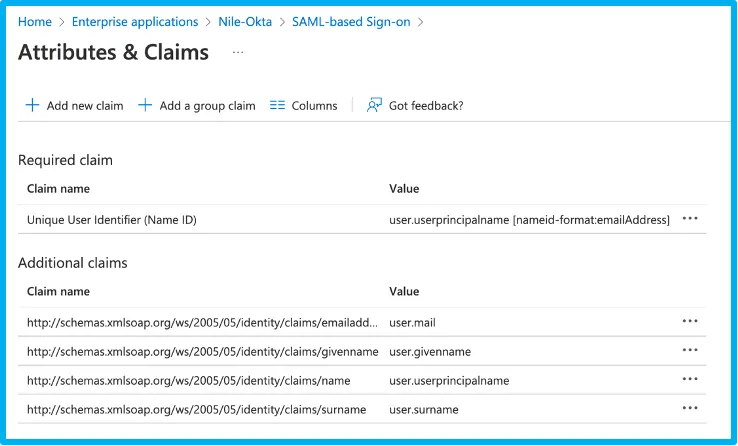Return to SAML-based Sign-on breadcrumb
This screenshot has width=738, height=446.
click(351, 22)
